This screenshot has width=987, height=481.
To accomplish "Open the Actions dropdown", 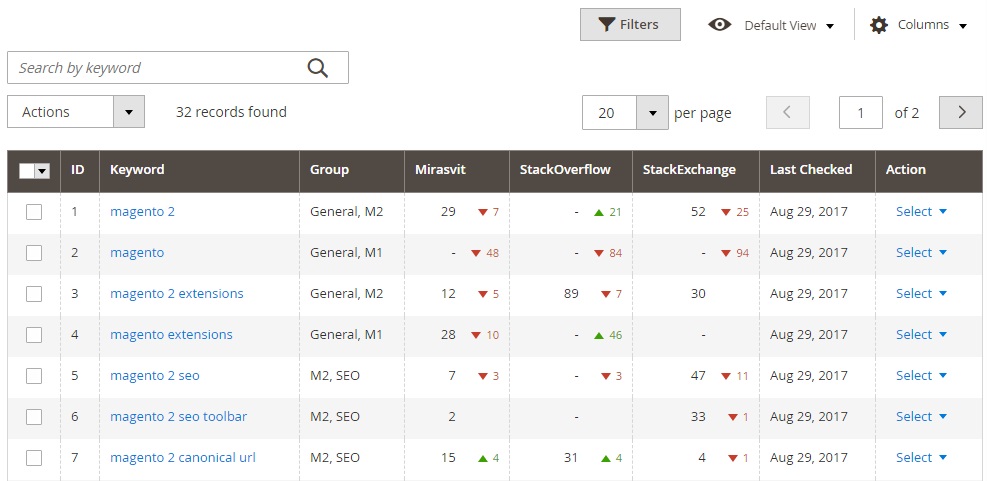I will (x=76, y=112).
